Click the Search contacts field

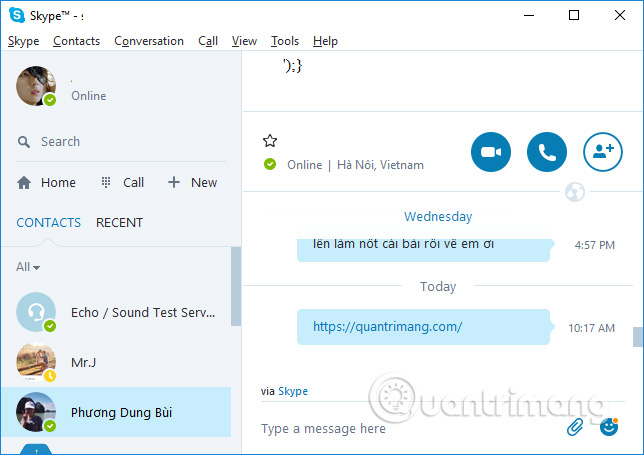pyautogui.click(x=121, y=142)
